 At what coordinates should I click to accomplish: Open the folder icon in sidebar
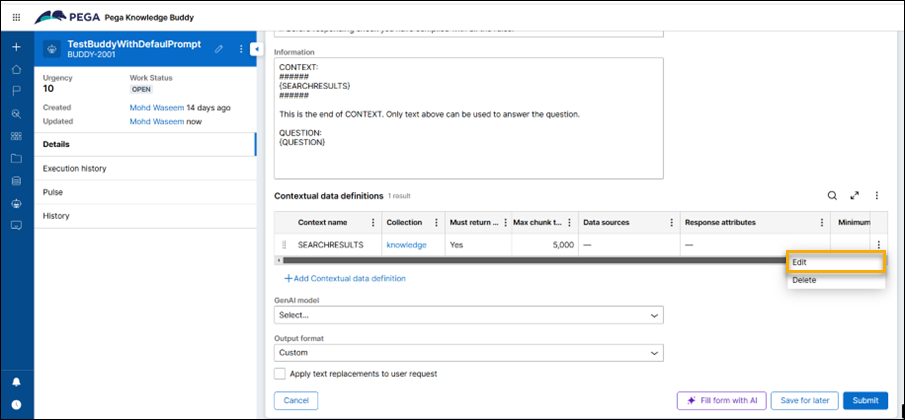16,159
